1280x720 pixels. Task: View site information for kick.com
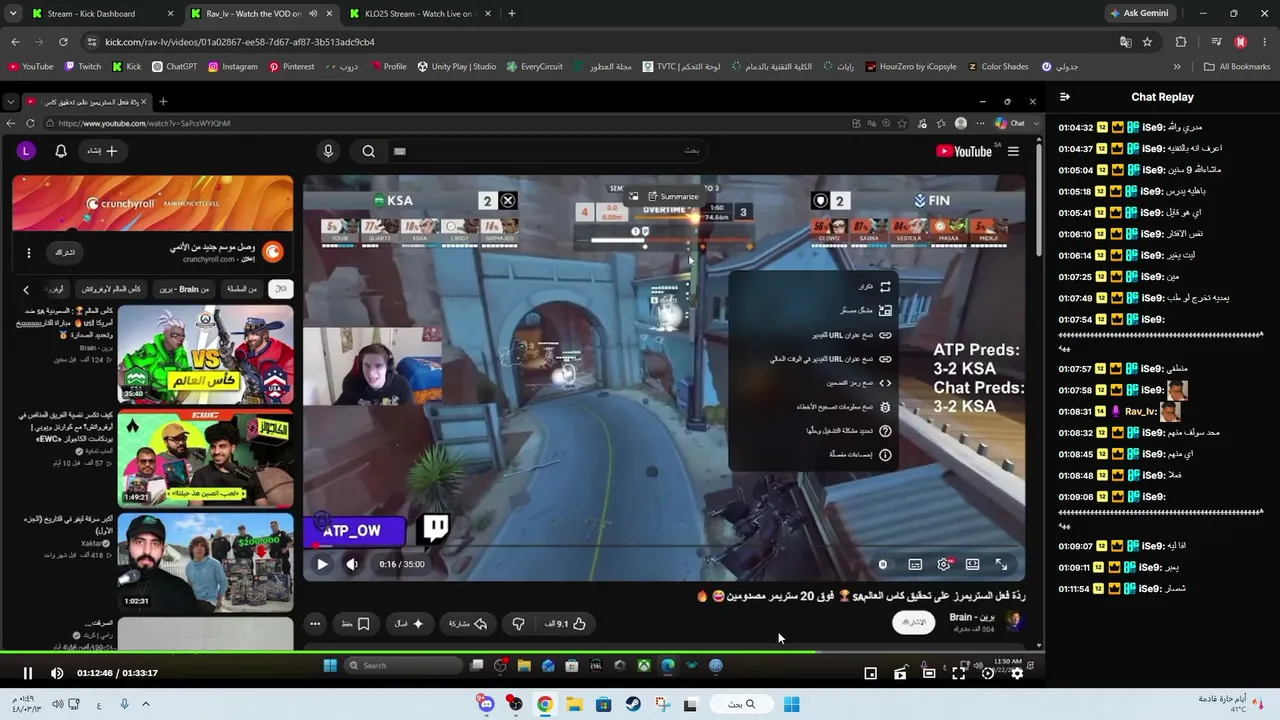click(92, 42)
